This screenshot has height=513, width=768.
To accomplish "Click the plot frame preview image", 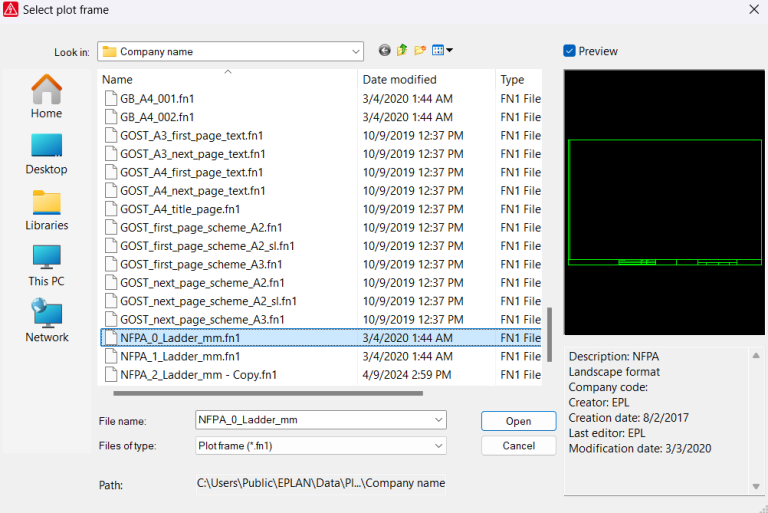I will (664, 202).
